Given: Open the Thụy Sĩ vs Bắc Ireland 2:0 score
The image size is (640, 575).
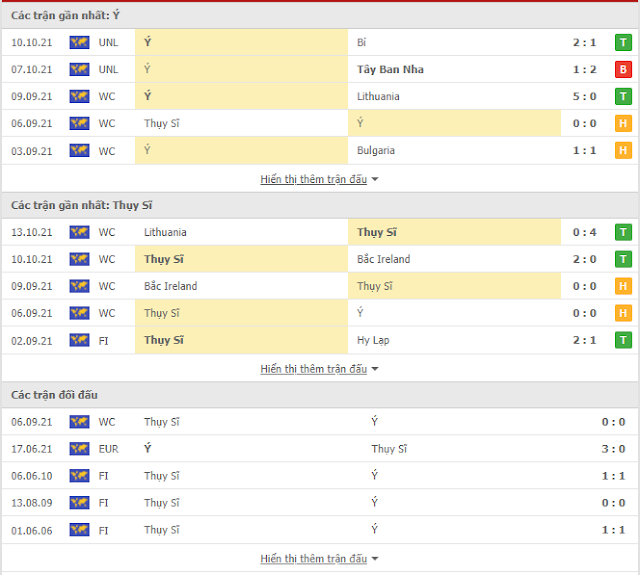Looking at the screenshot, I should [x=584, y=259].
